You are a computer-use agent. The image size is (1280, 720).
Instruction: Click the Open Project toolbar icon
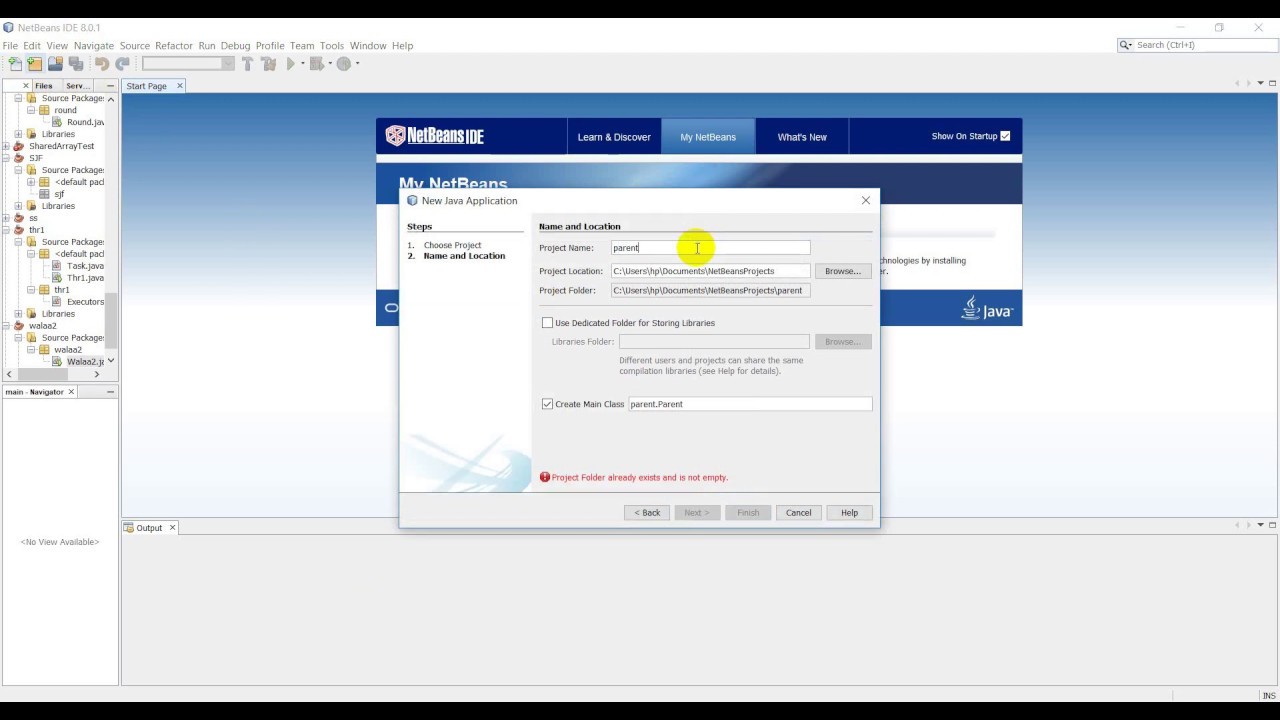56,64
